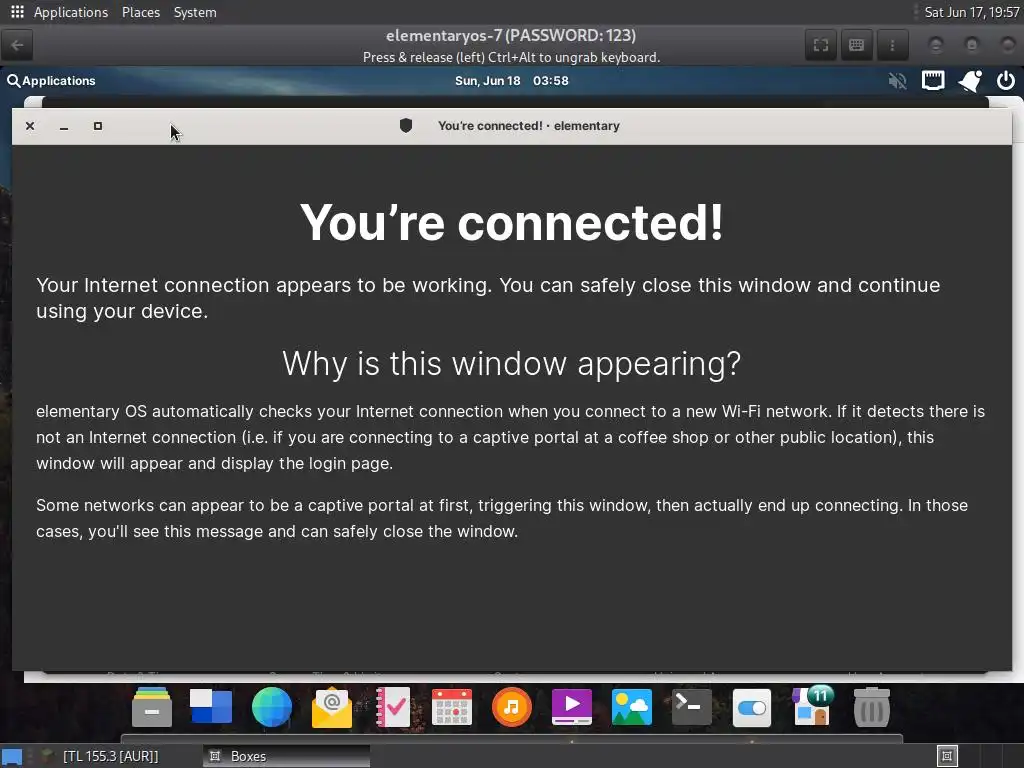Image resolution: width=1024 pixels, height=768 pixels.
Task: Toggle fullscreen in Boxes header bar
Action: [821, 45]
